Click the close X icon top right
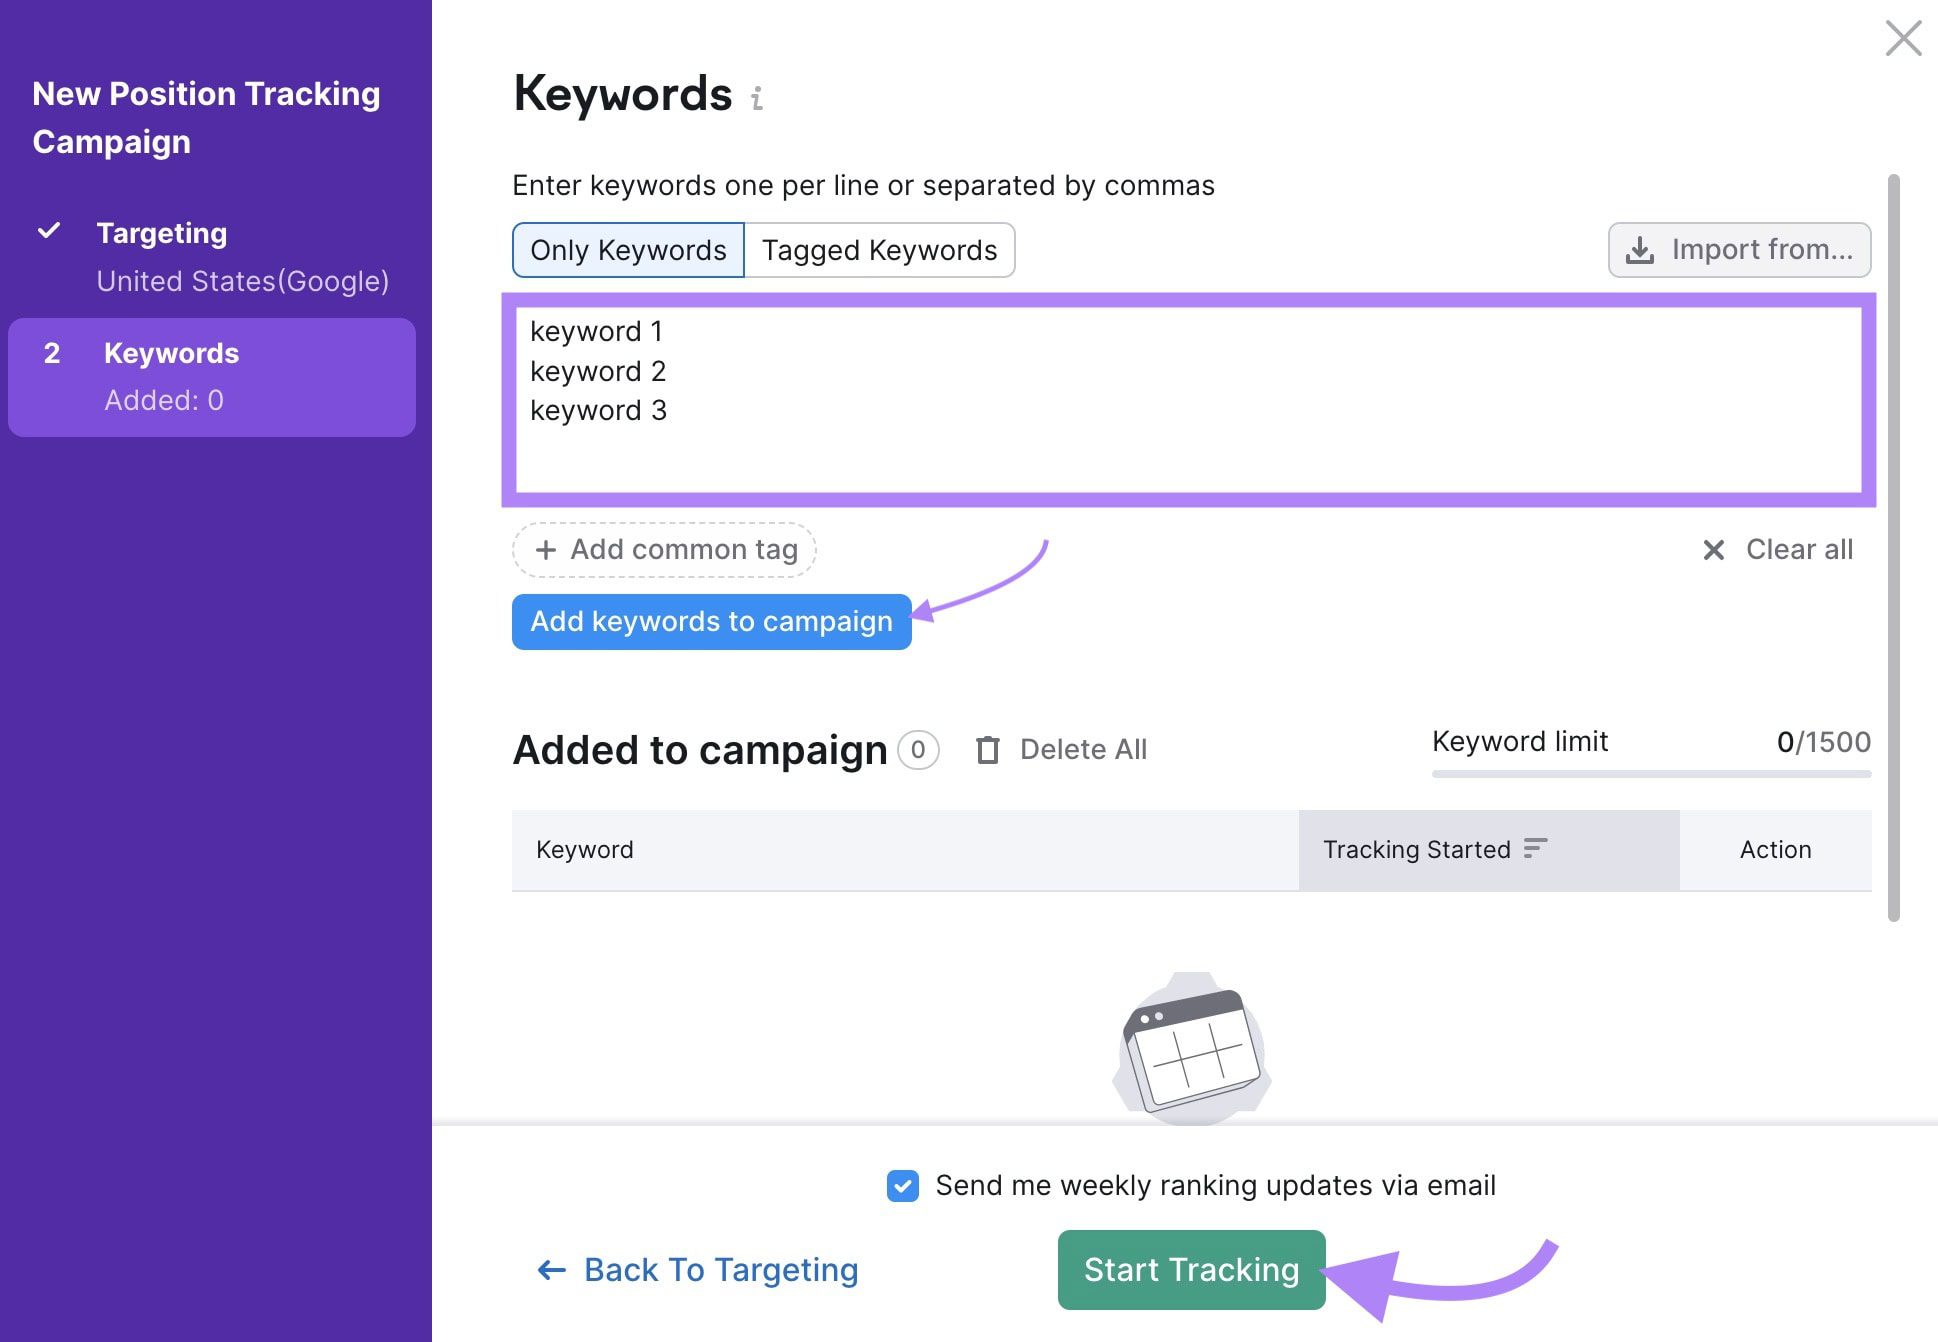 point(1901,37)
